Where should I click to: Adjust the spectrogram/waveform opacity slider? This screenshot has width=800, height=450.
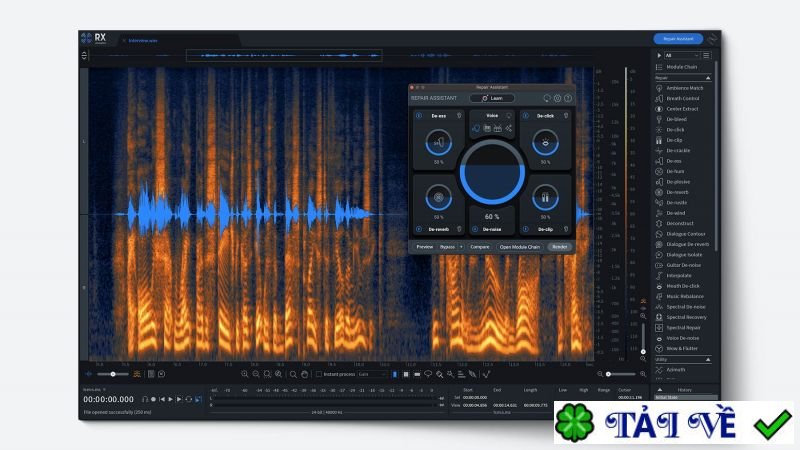pyautogui.click(x=113, y=374)
